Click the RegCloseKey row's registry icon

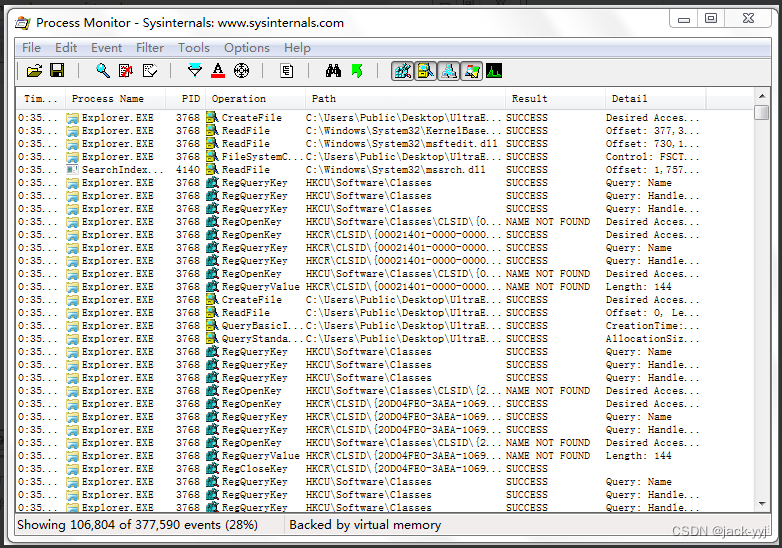[x=212, y=469]
